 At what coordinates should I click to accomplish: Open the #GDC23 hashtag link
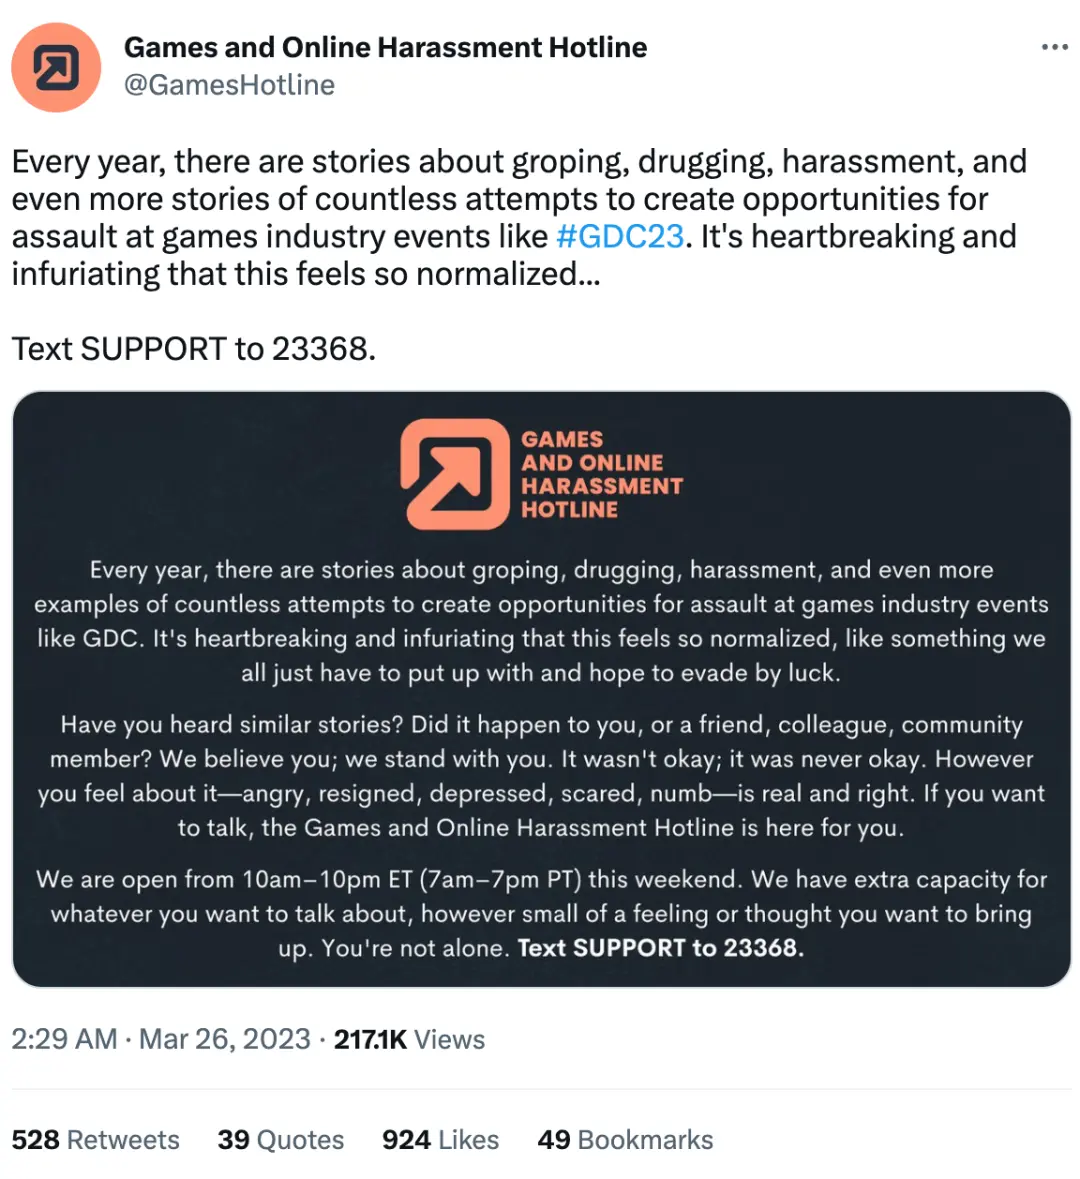tap(620, 236)
